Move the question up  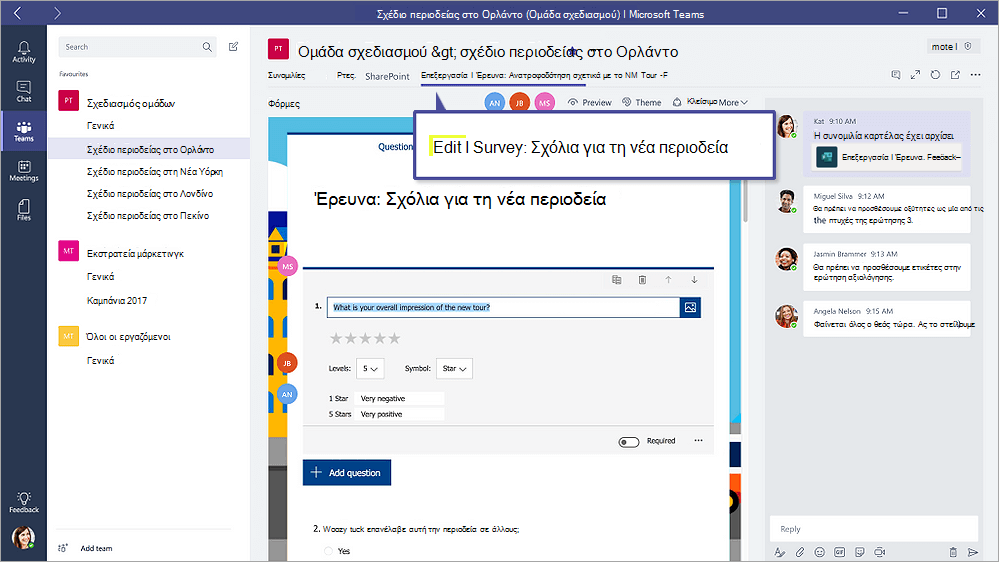tap(668, 280)
